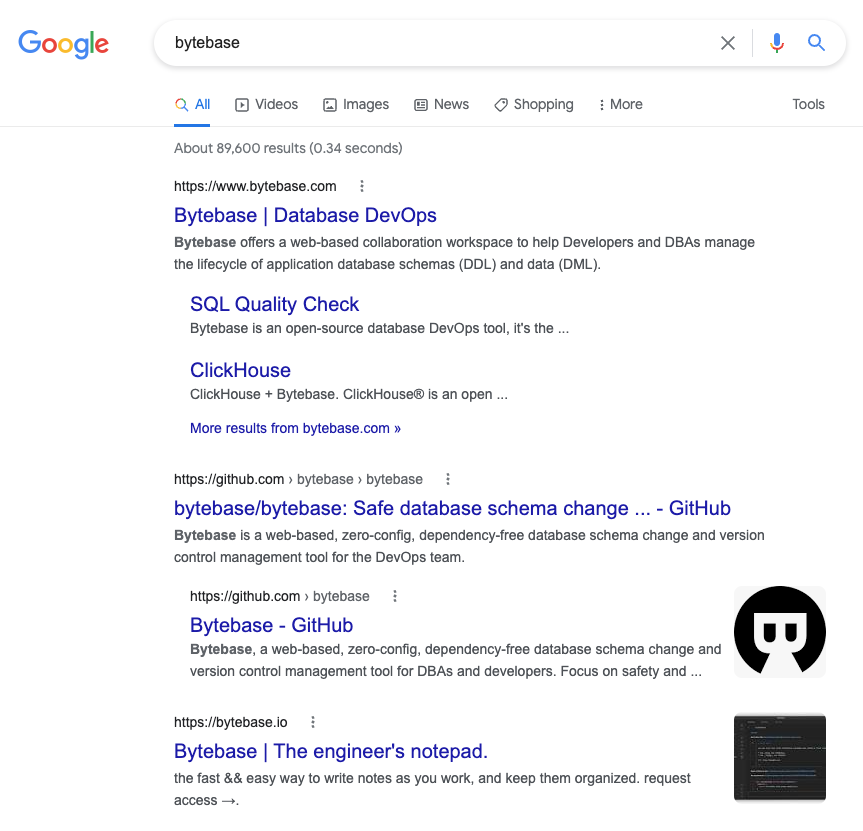
Task: Open the three-dot menu beside bytebase.io
Action: [x=313, y=722]
